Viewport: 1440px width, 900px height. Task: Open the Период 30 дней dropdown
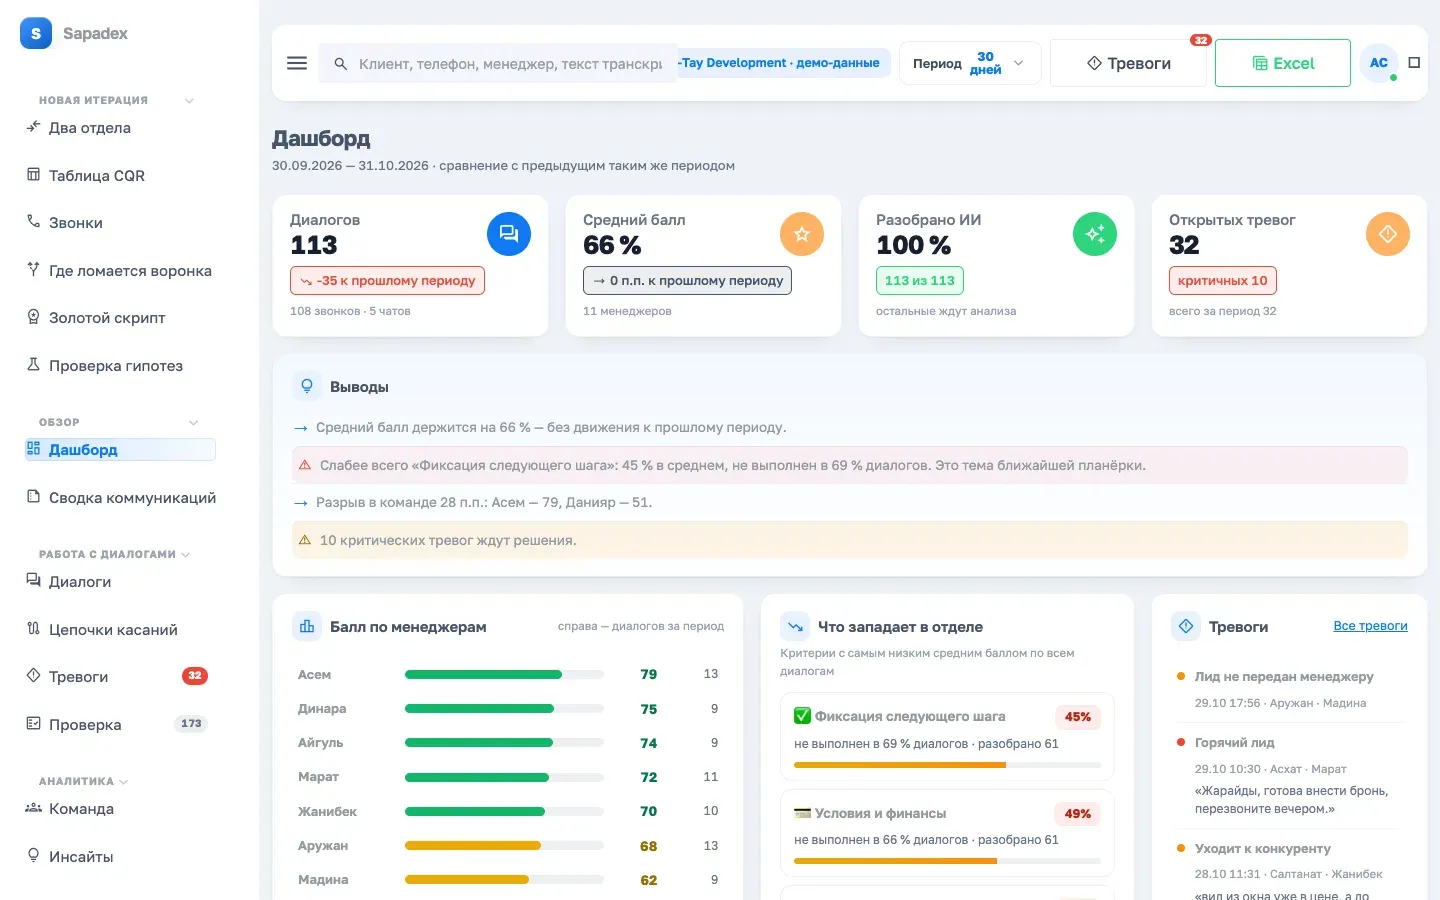[x=970, y=63]
